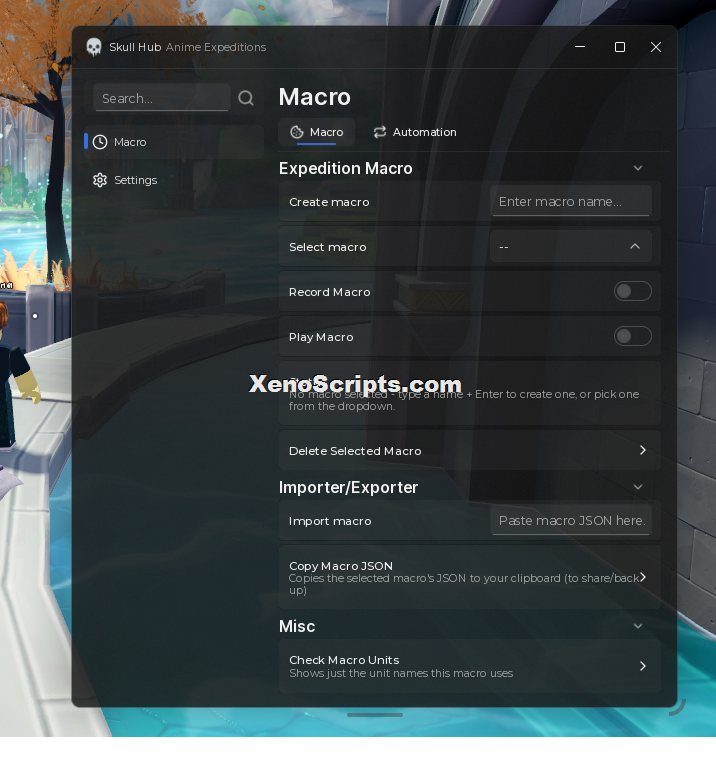This screenshot has height=767, width=716.
Task: Click the Anime Expeditions title text
Action: (x=216, y=47)
